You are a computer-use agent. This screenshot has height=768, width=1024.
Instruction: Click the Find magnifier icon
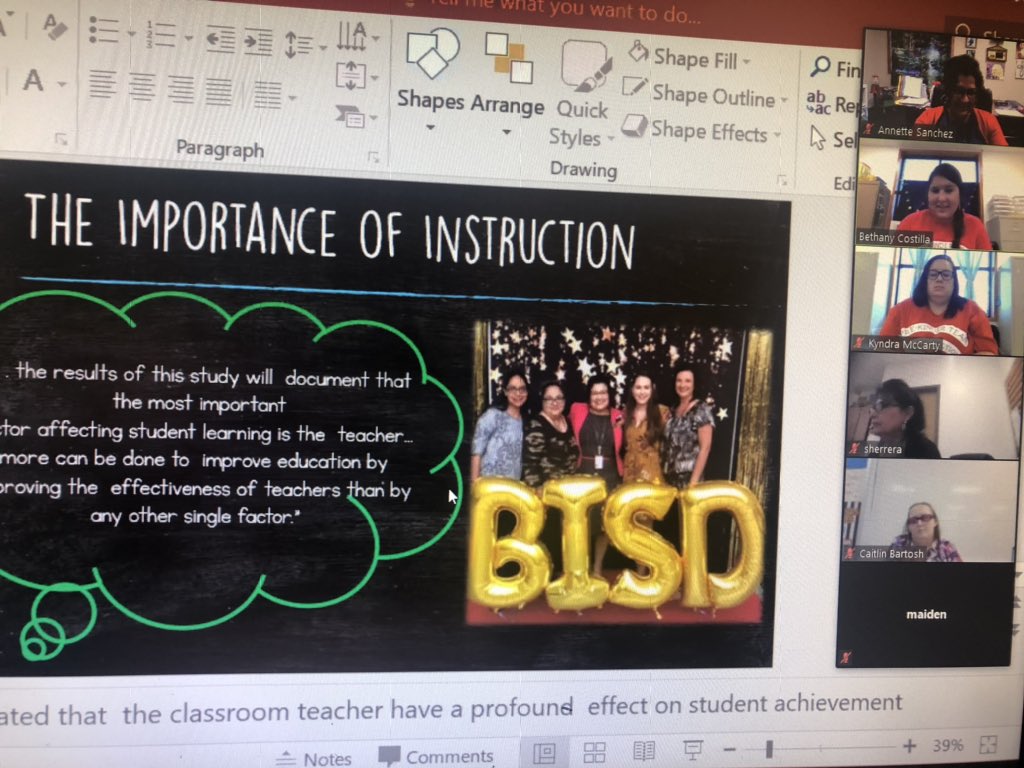pos(820,66)
